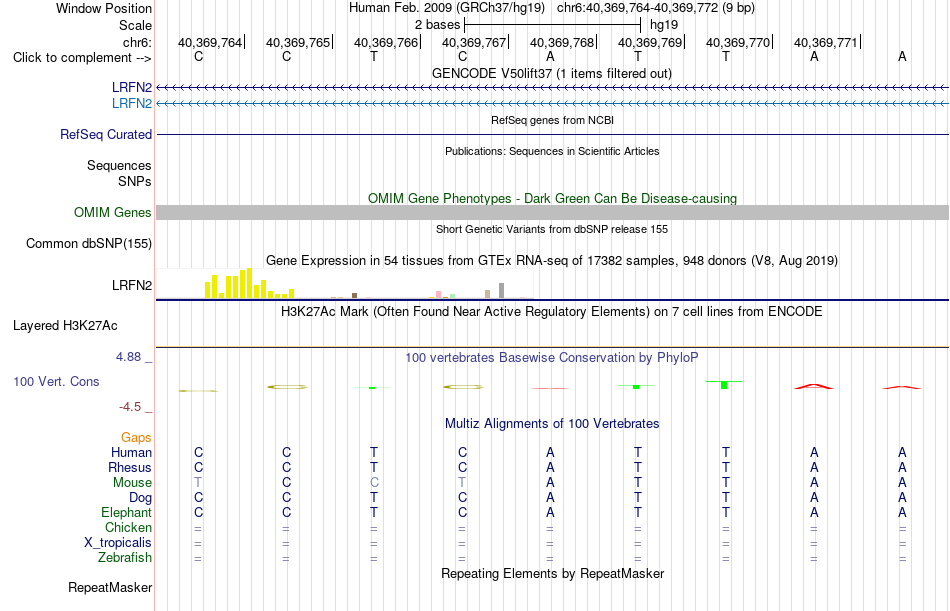Click the 4.88 PhyloP upper limit
The width and height of the screenshot is (950, 611).
point(128,357)
